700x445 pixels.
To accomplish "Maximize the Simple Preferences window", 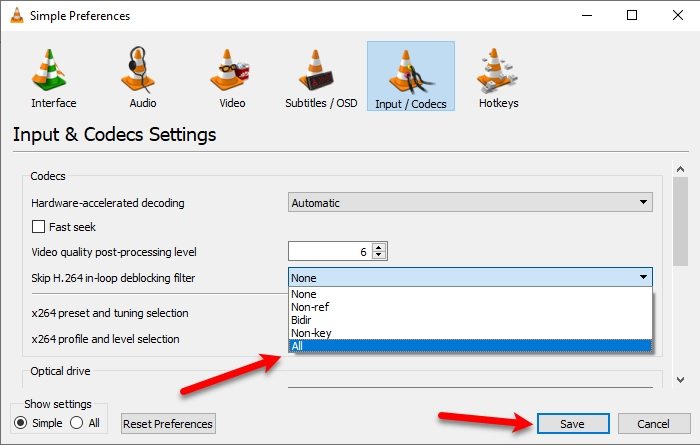I will pyautogui.click(x=632, y=16).
